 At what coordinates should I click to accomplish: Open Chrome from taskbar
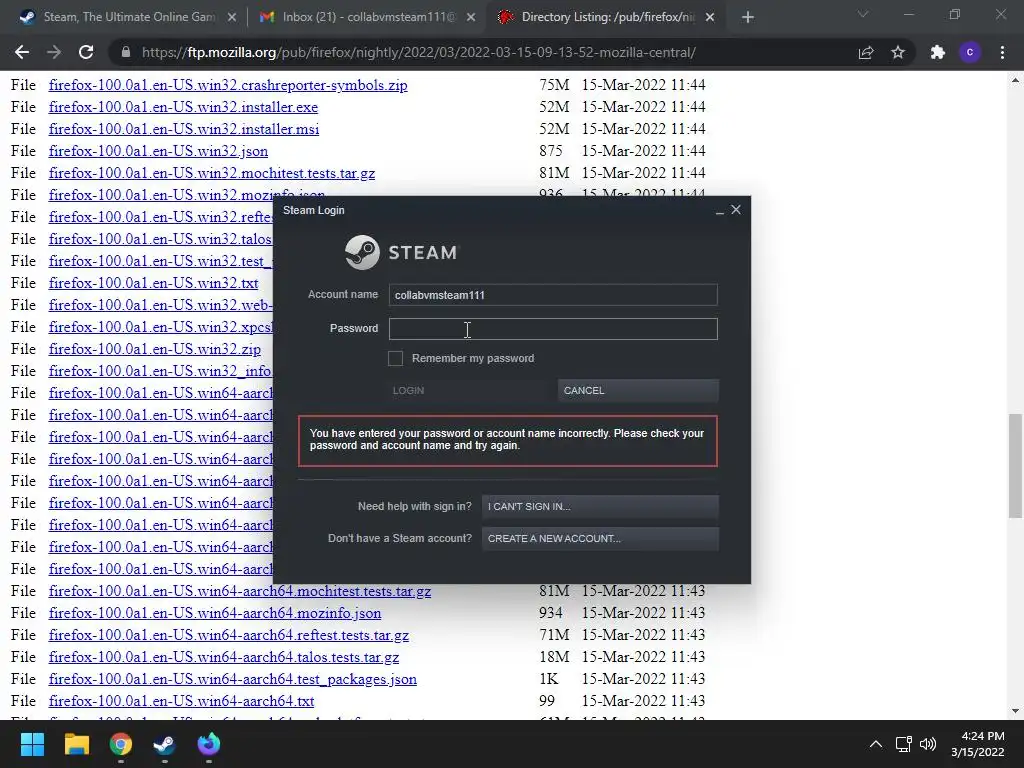121,744
